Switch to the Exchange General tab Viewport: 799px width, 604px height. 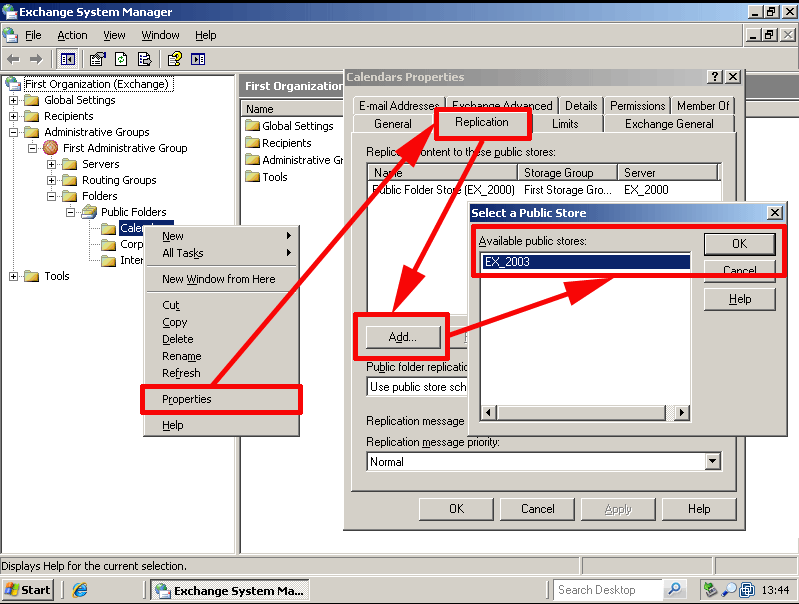point(669,124)
